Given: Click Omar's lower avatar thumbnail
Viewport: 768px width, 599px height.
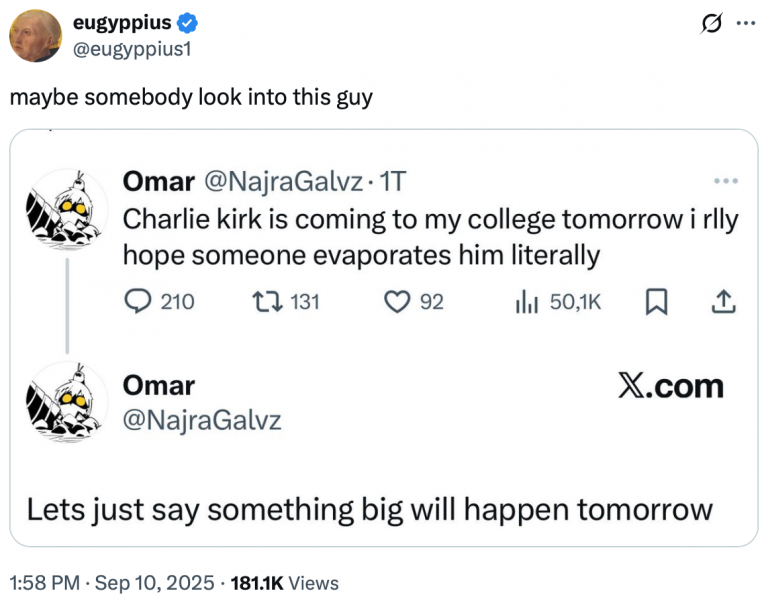Looking at the screenshot, I should click(67, 403).
